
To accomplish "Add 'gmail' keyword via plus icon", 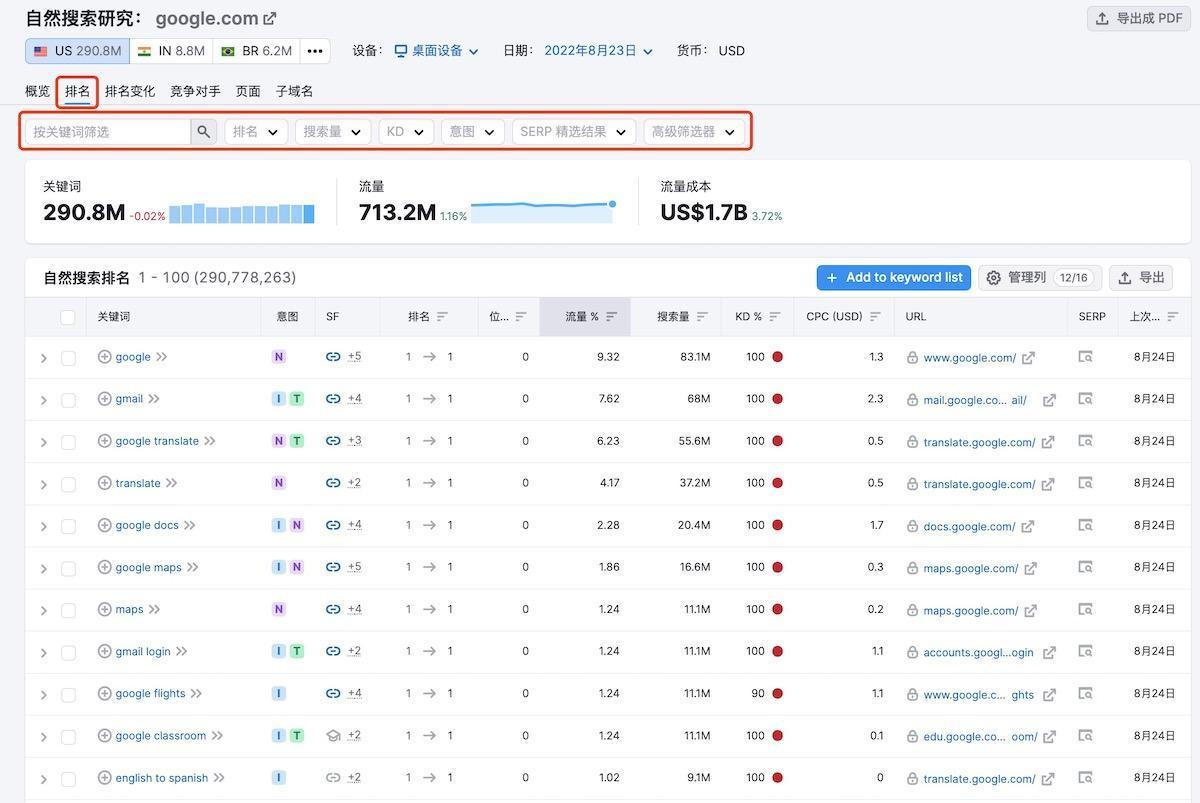I will [104, 399].
